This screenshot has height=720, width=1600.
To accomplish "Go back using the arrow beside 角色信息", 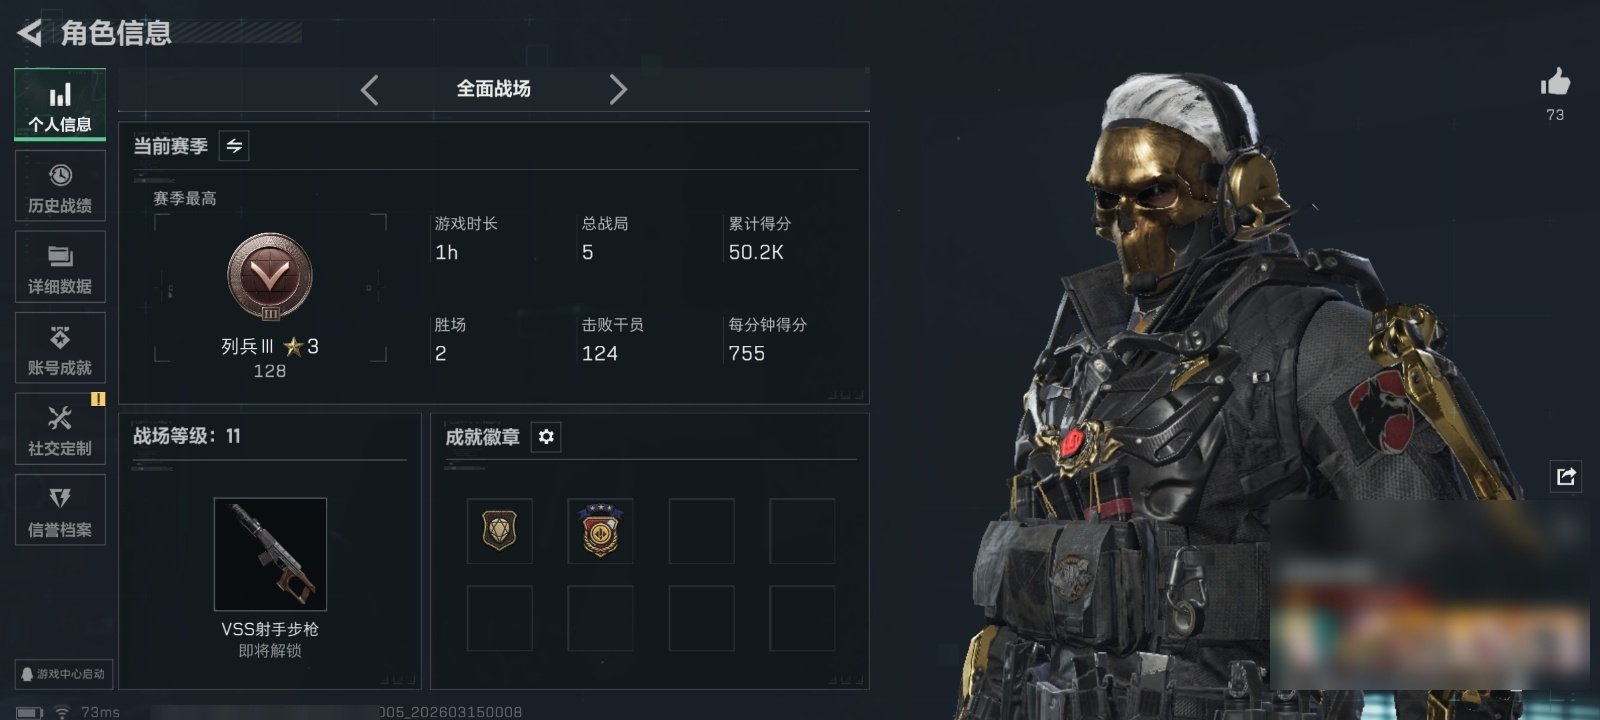I will tap(29, 33).
